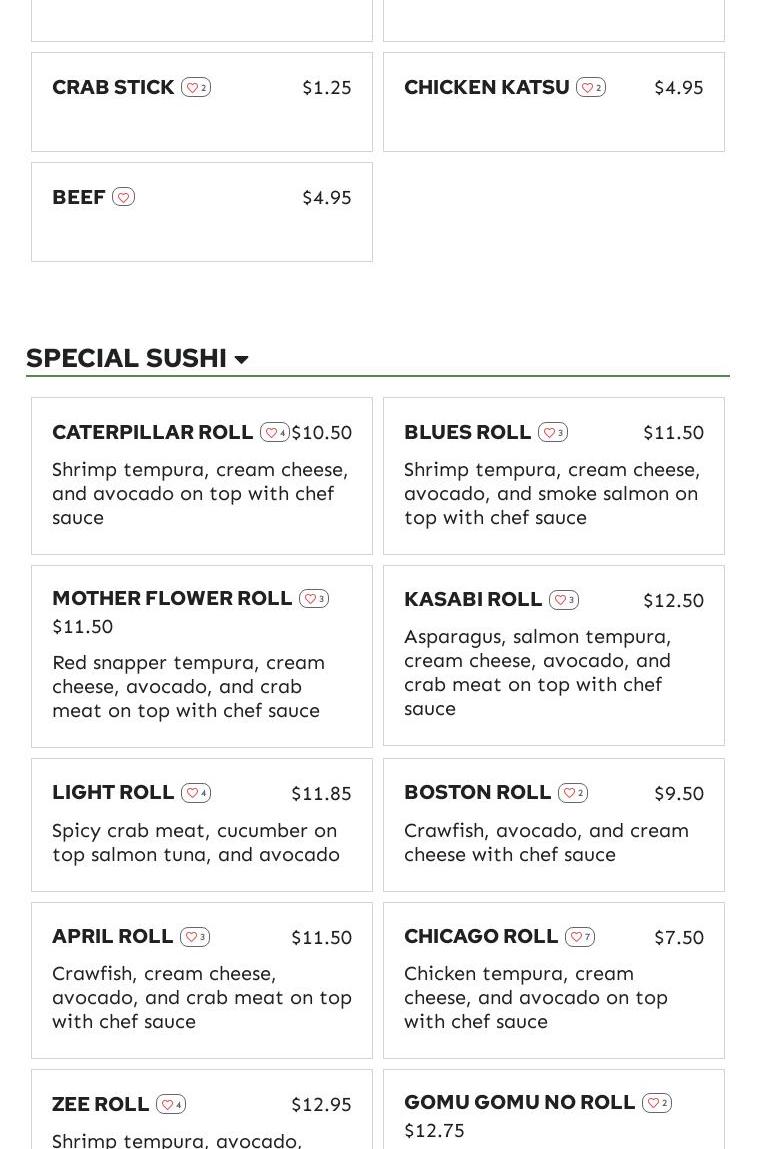This screenshot has height=1149, width=770.
Task: Open the Blues Roll description card
Action: pos(553,493)
